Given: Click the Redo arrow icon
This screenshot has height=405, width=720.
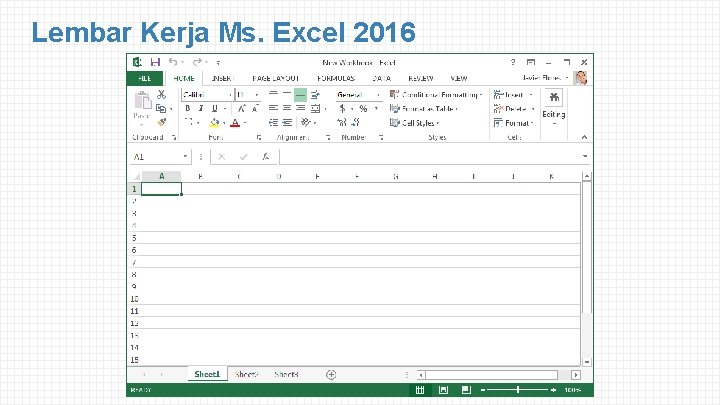Looking at the screenshot, I should coord(197,62).
